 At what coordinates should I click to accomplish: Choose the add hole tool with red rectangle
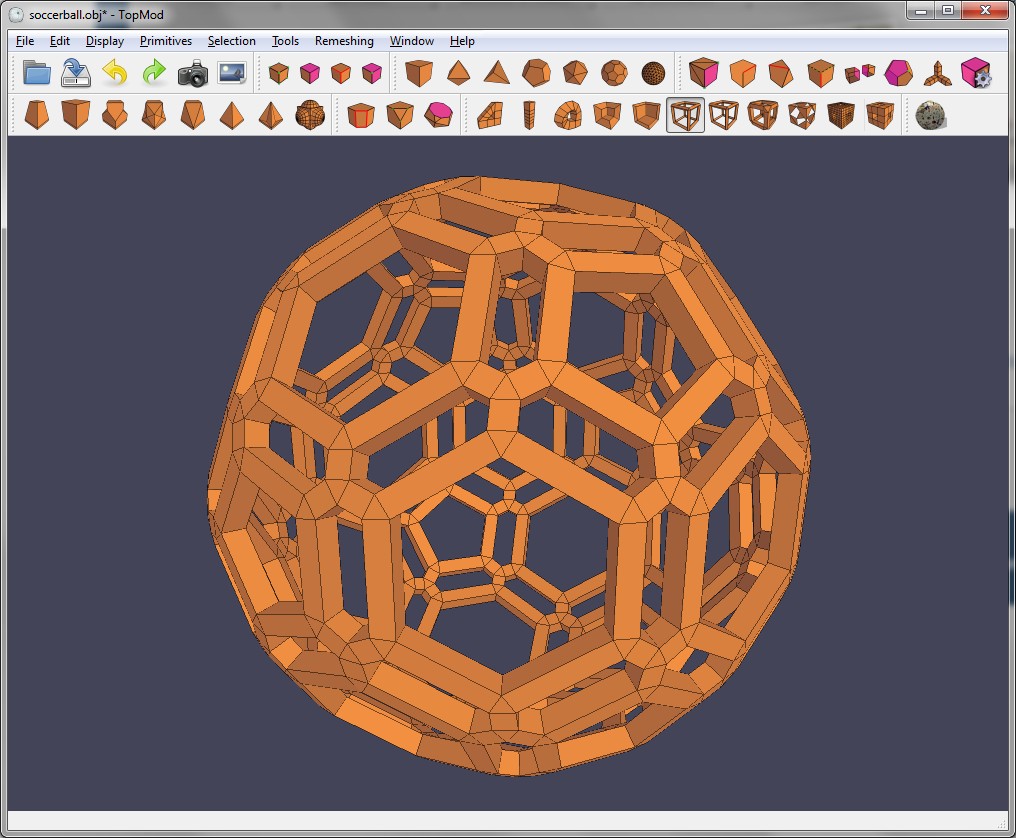[x=361, y=115]
